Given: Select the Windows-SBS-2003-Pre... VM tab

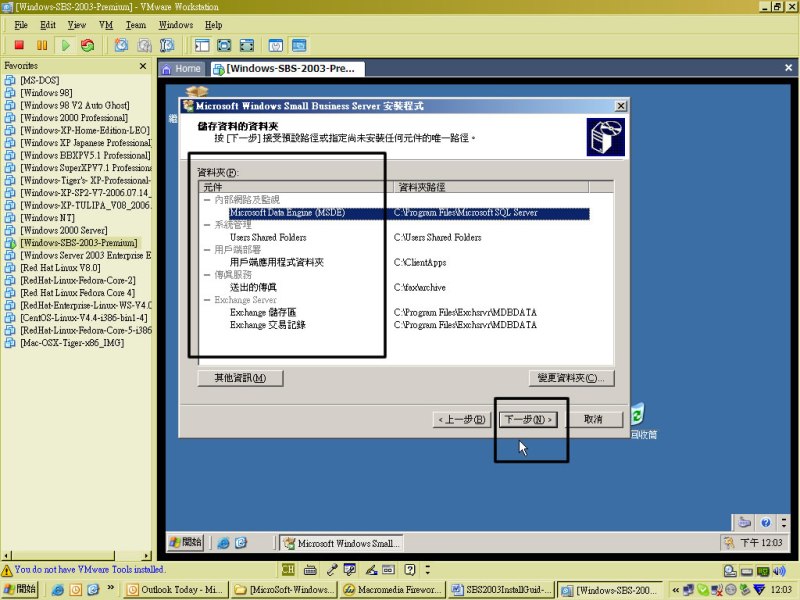Looking at the screenshot, I should pos(286,69).
